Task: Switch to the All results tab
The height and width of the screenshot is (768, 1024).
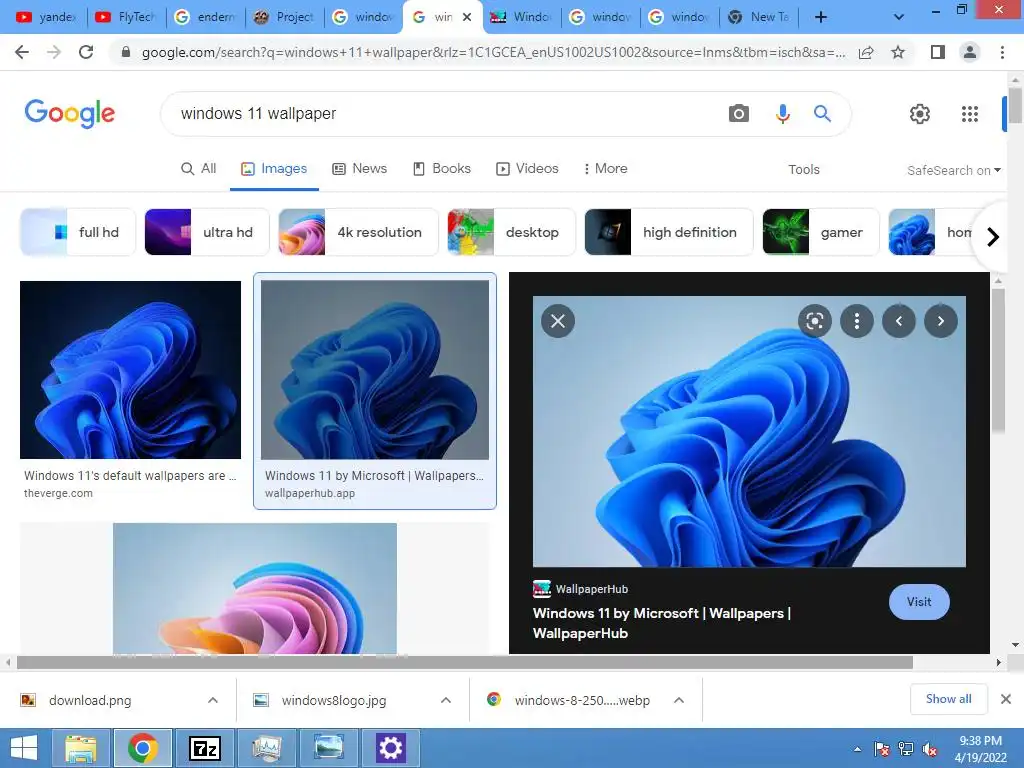Action: (x=199, y=168)
